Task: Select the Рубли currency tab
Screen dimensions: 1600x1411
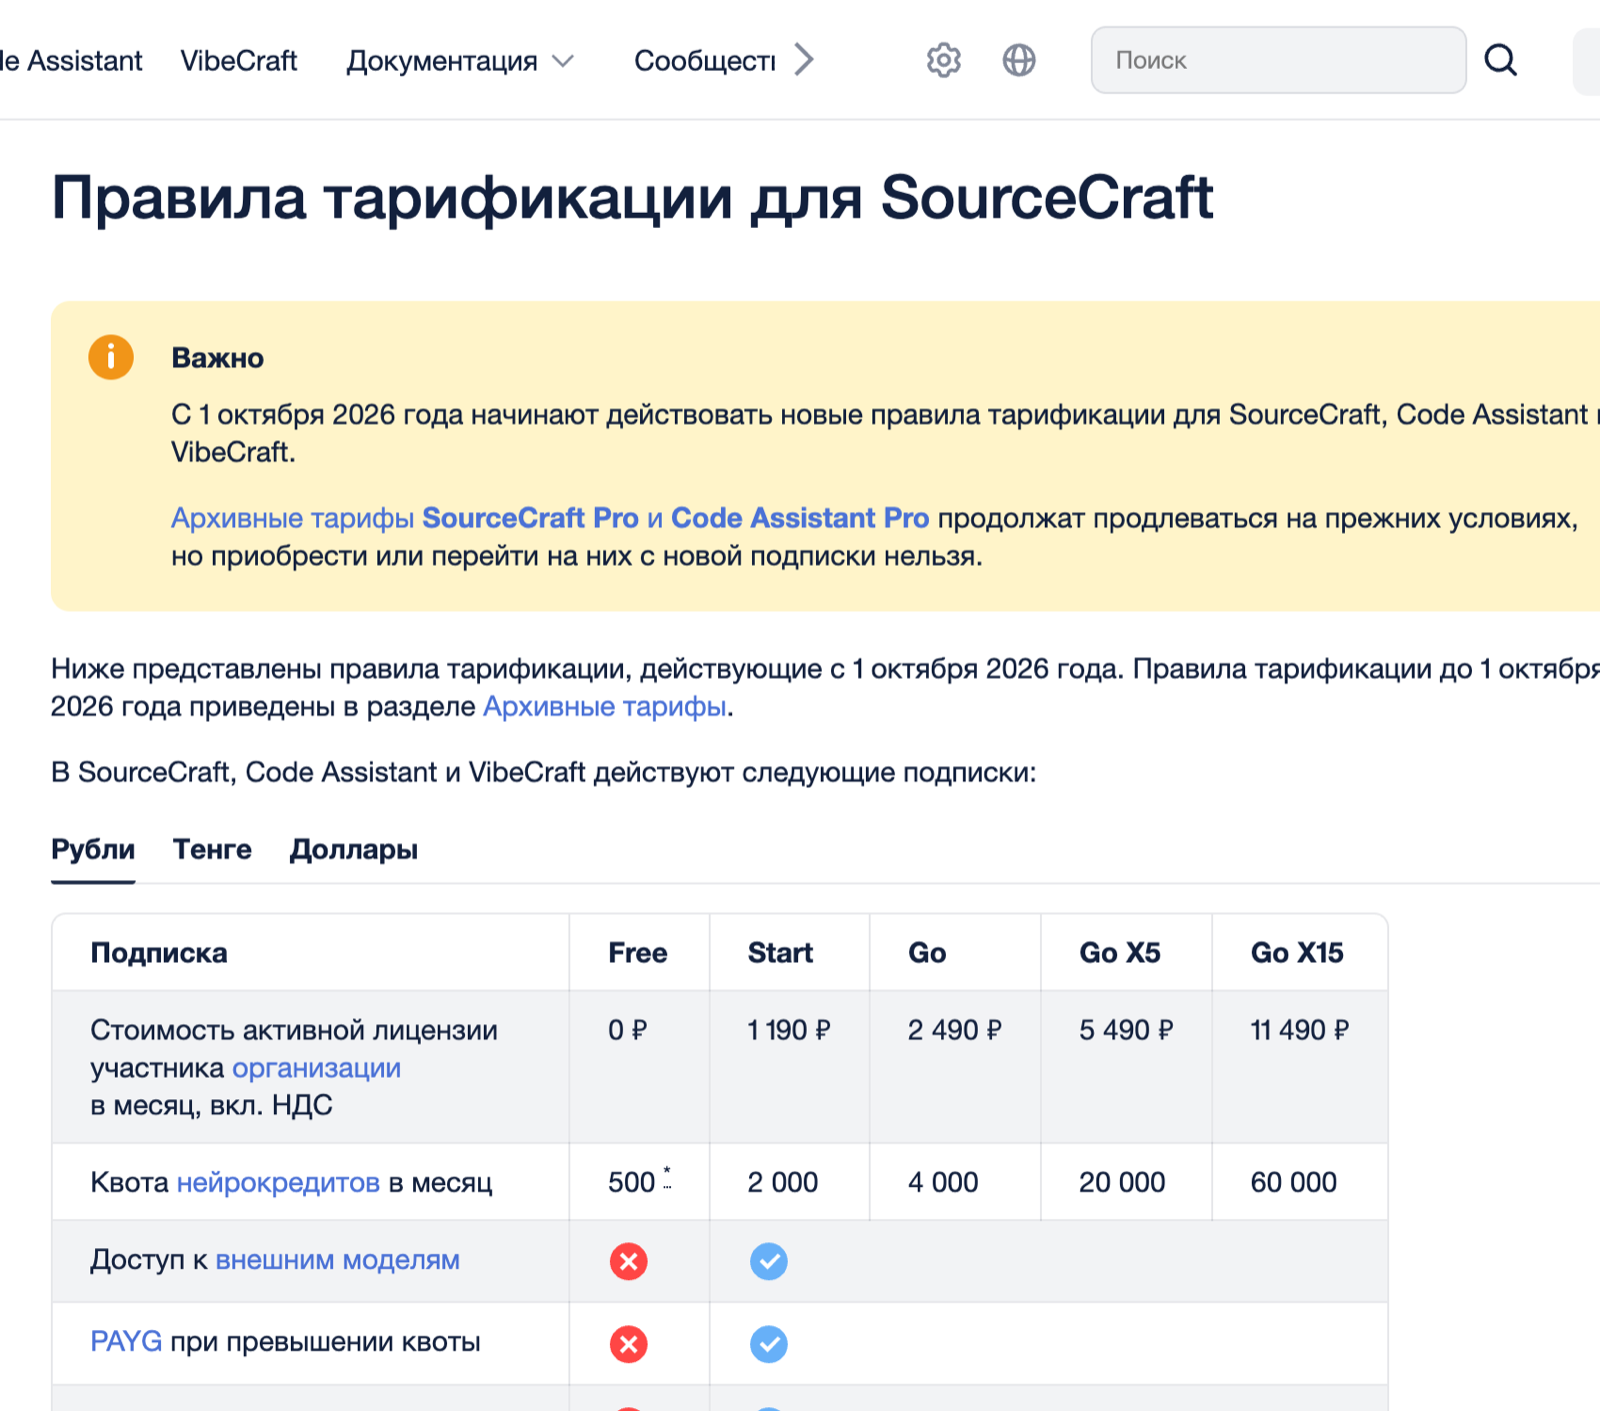Action: click(93, 849)
